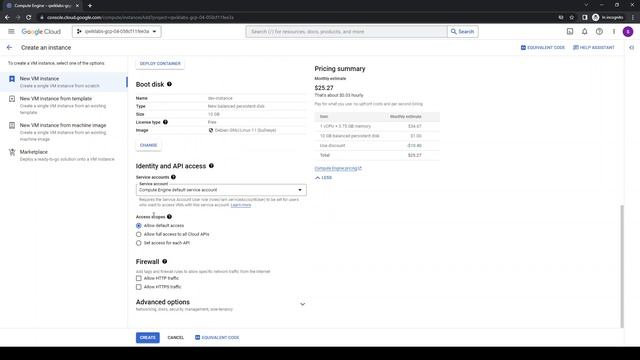Click the New VM instance from machine image icon

click(x=12, y=125)
